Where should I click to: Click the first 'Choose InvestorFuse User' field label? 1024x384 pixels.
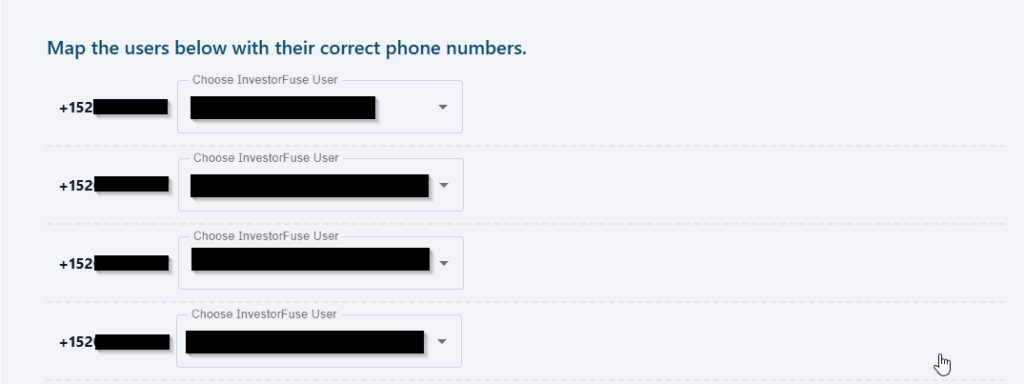[265, 80]
